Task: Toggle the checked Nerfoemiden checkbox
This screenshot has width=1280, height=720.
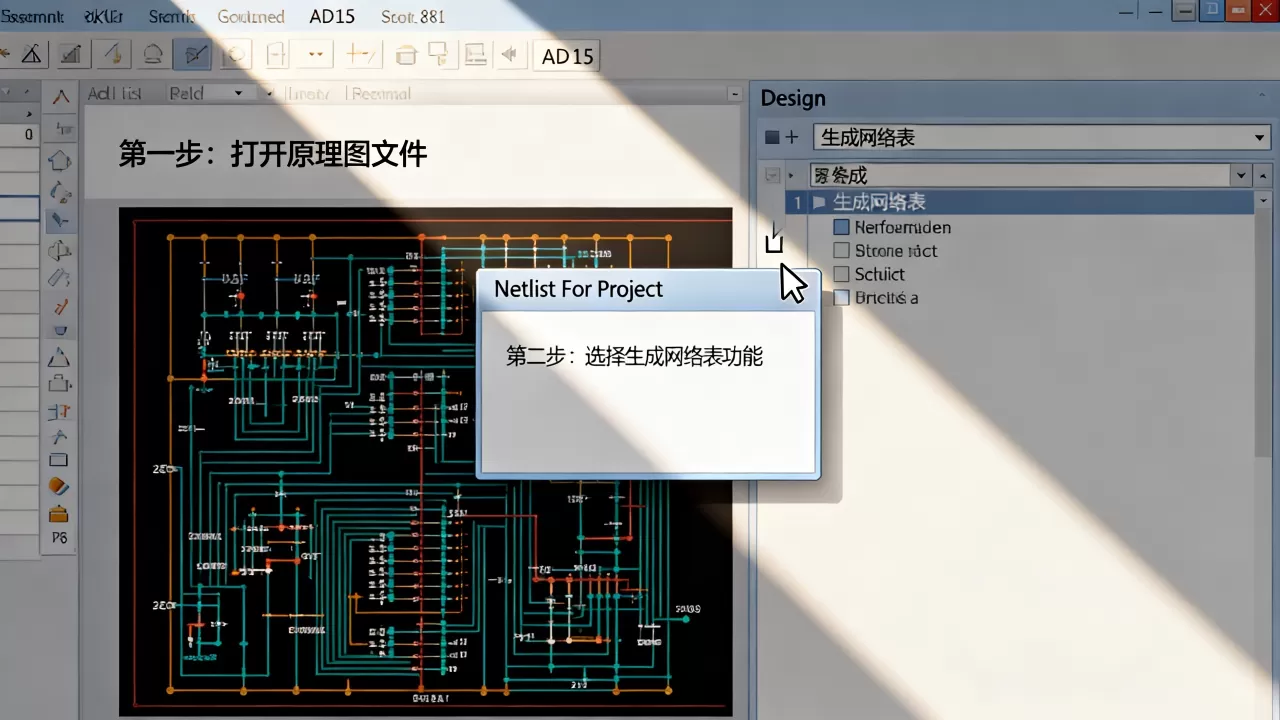Action: pos(841,227)
